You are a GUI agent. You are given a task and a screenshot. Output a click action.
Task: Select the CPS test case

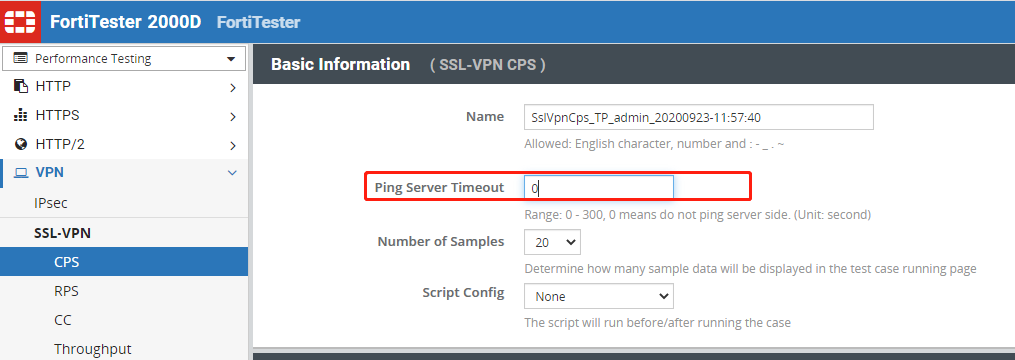[124, 262]
